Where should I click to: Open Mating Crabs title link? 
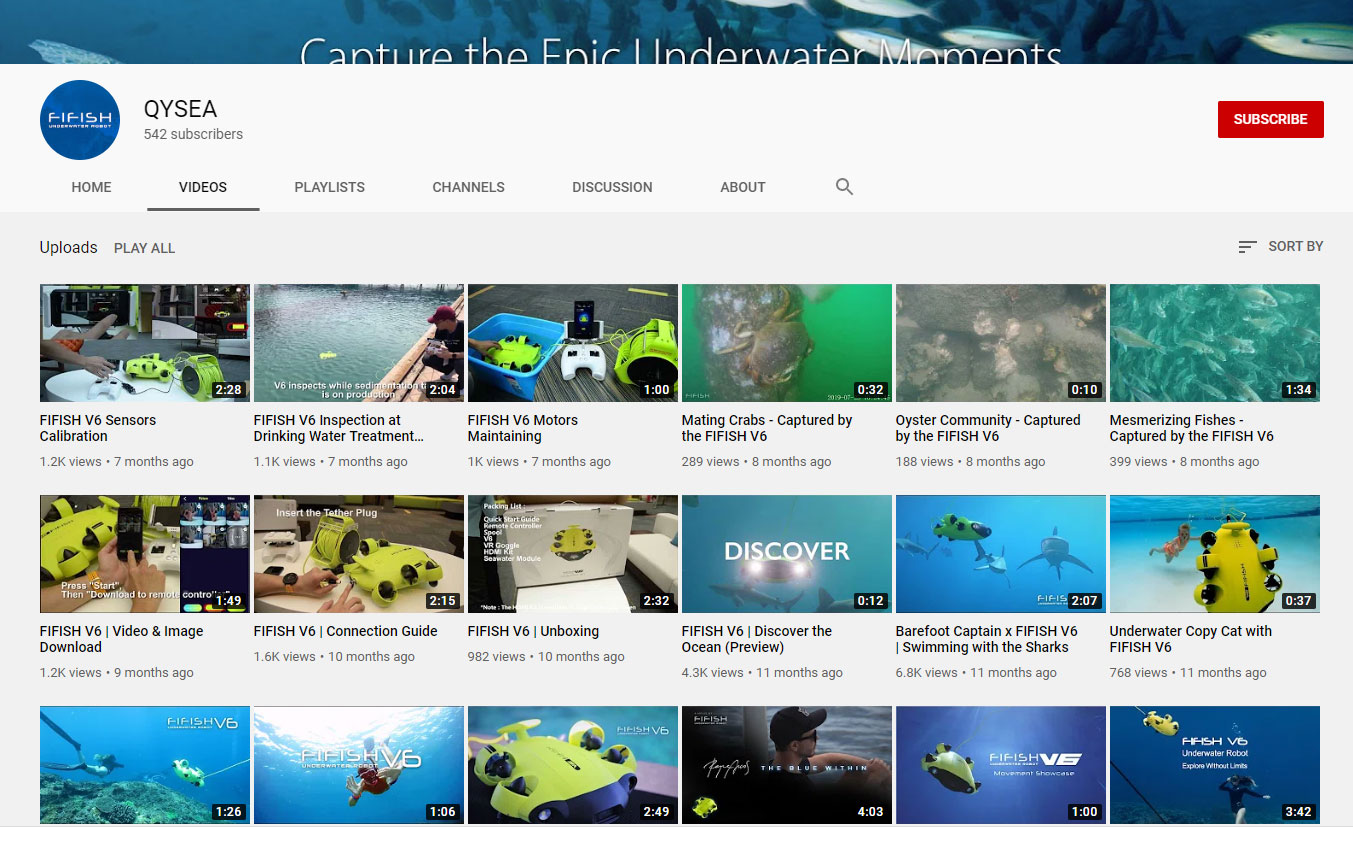point(767,428)
